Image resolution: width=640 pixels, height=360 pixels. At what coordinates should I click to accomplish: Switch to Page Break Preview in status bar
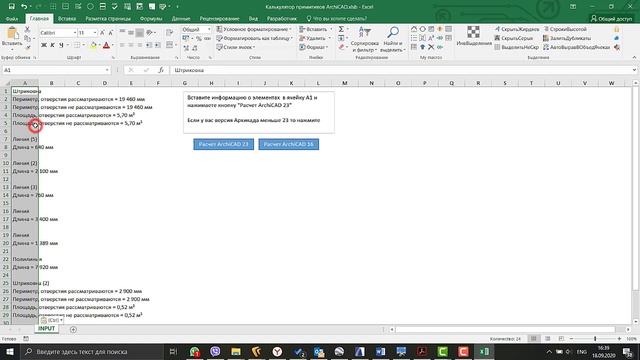561,339
